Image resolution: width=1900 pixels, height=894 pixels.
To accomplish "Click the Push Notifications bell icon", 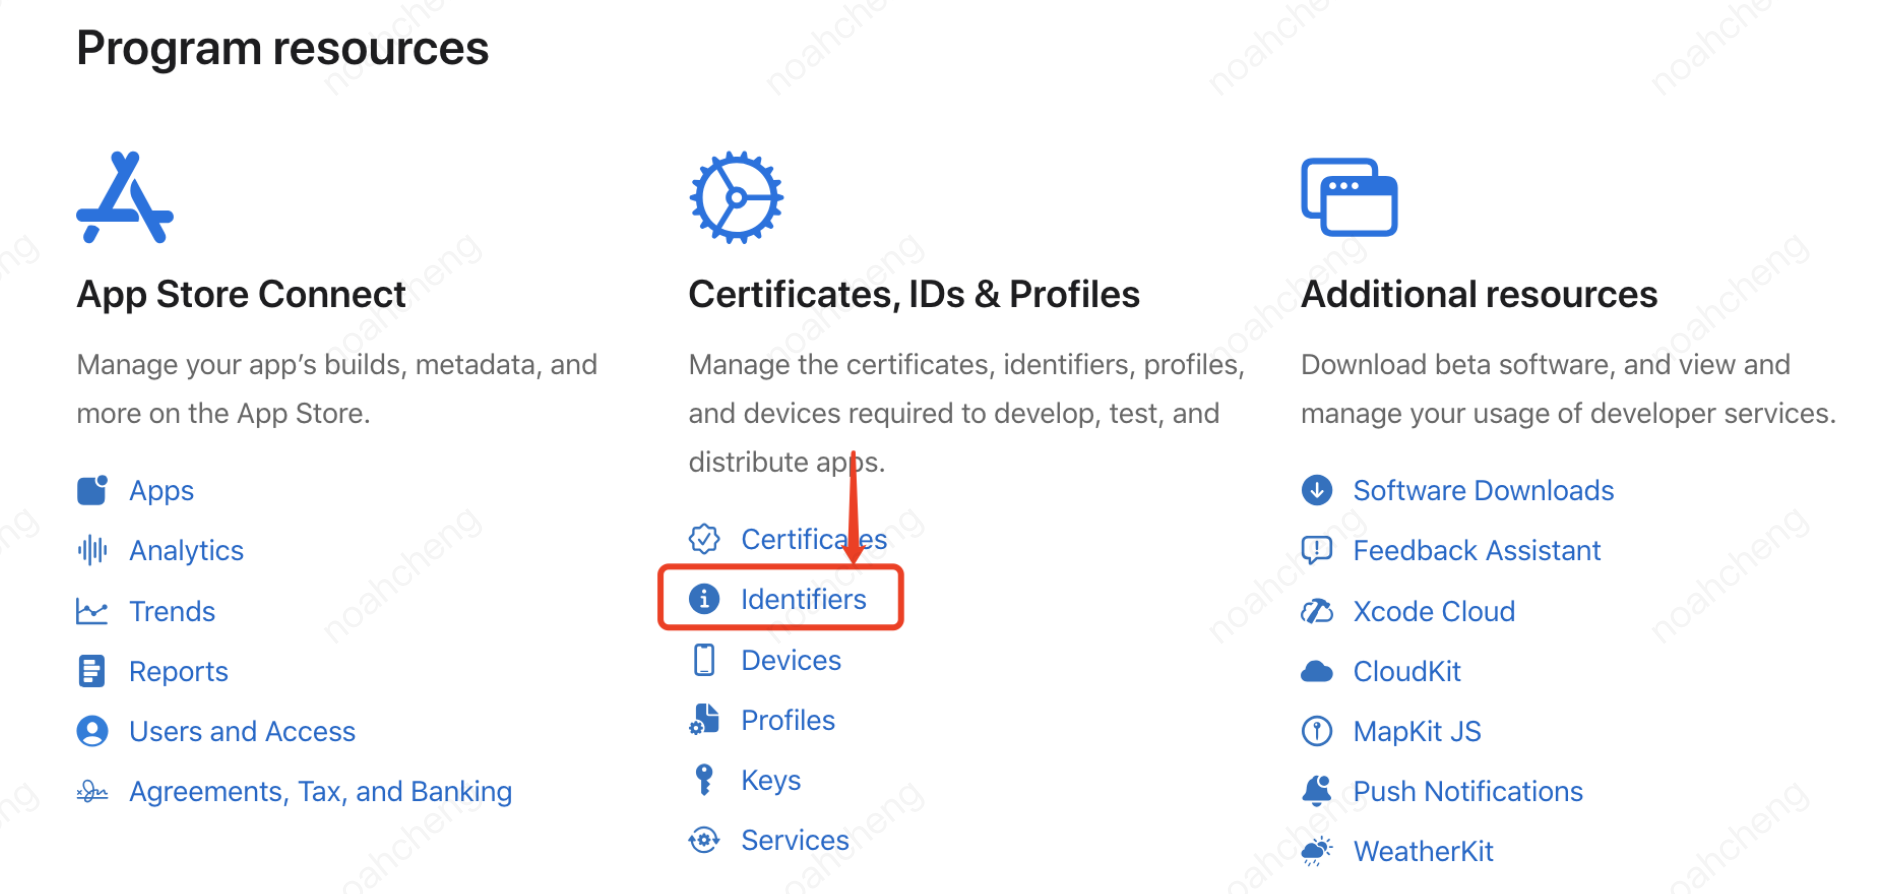I will coord(1317,791).
